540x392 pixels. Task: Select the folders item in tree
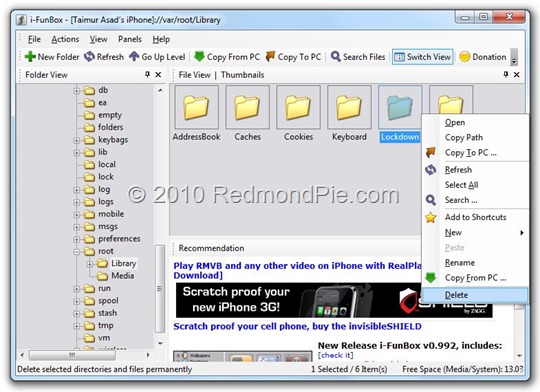coord(111,127)
